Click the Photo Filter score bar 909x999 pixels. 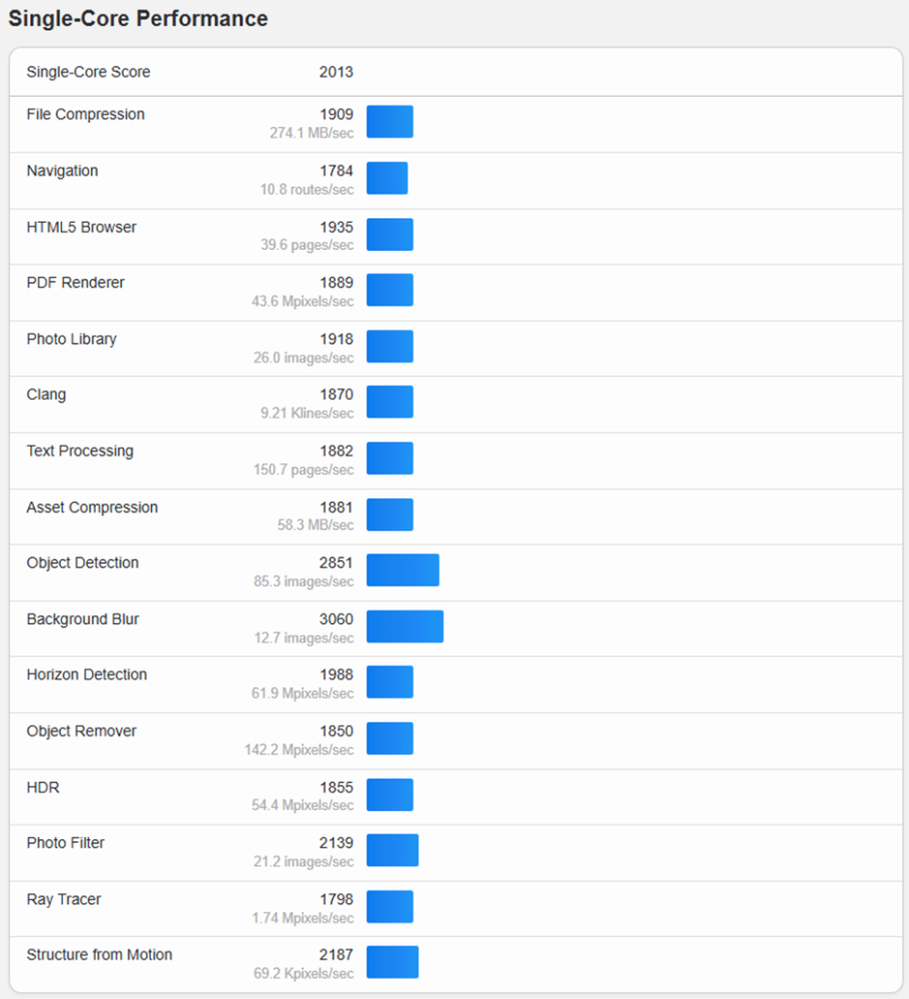(392, 850)
